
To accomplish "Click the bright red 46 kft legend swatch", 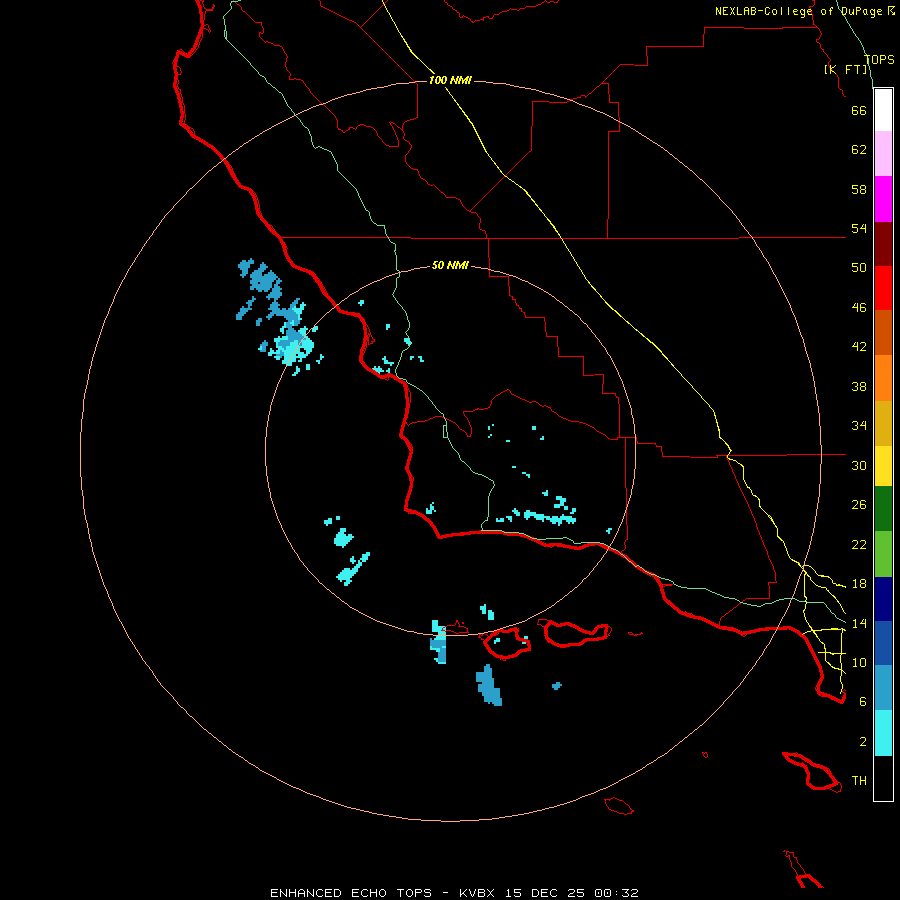I will pos(883,288).
